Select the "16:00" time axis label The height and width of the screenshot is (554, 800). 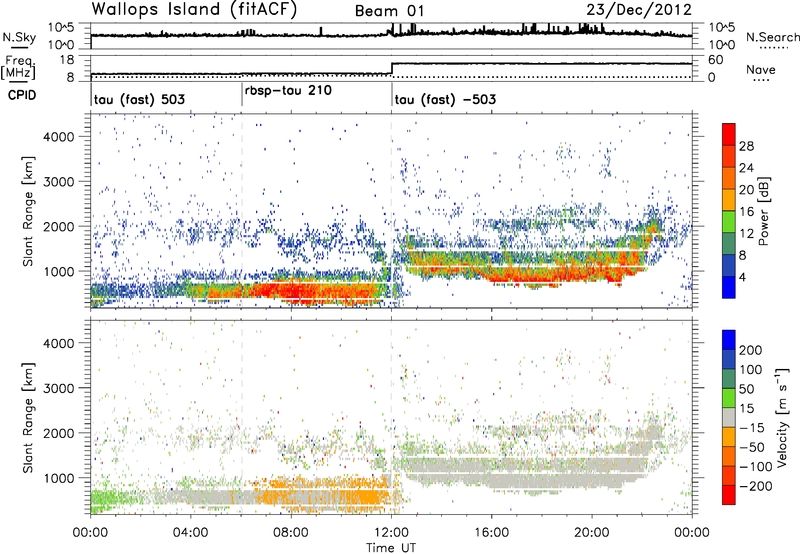click(x=491, y=533)
